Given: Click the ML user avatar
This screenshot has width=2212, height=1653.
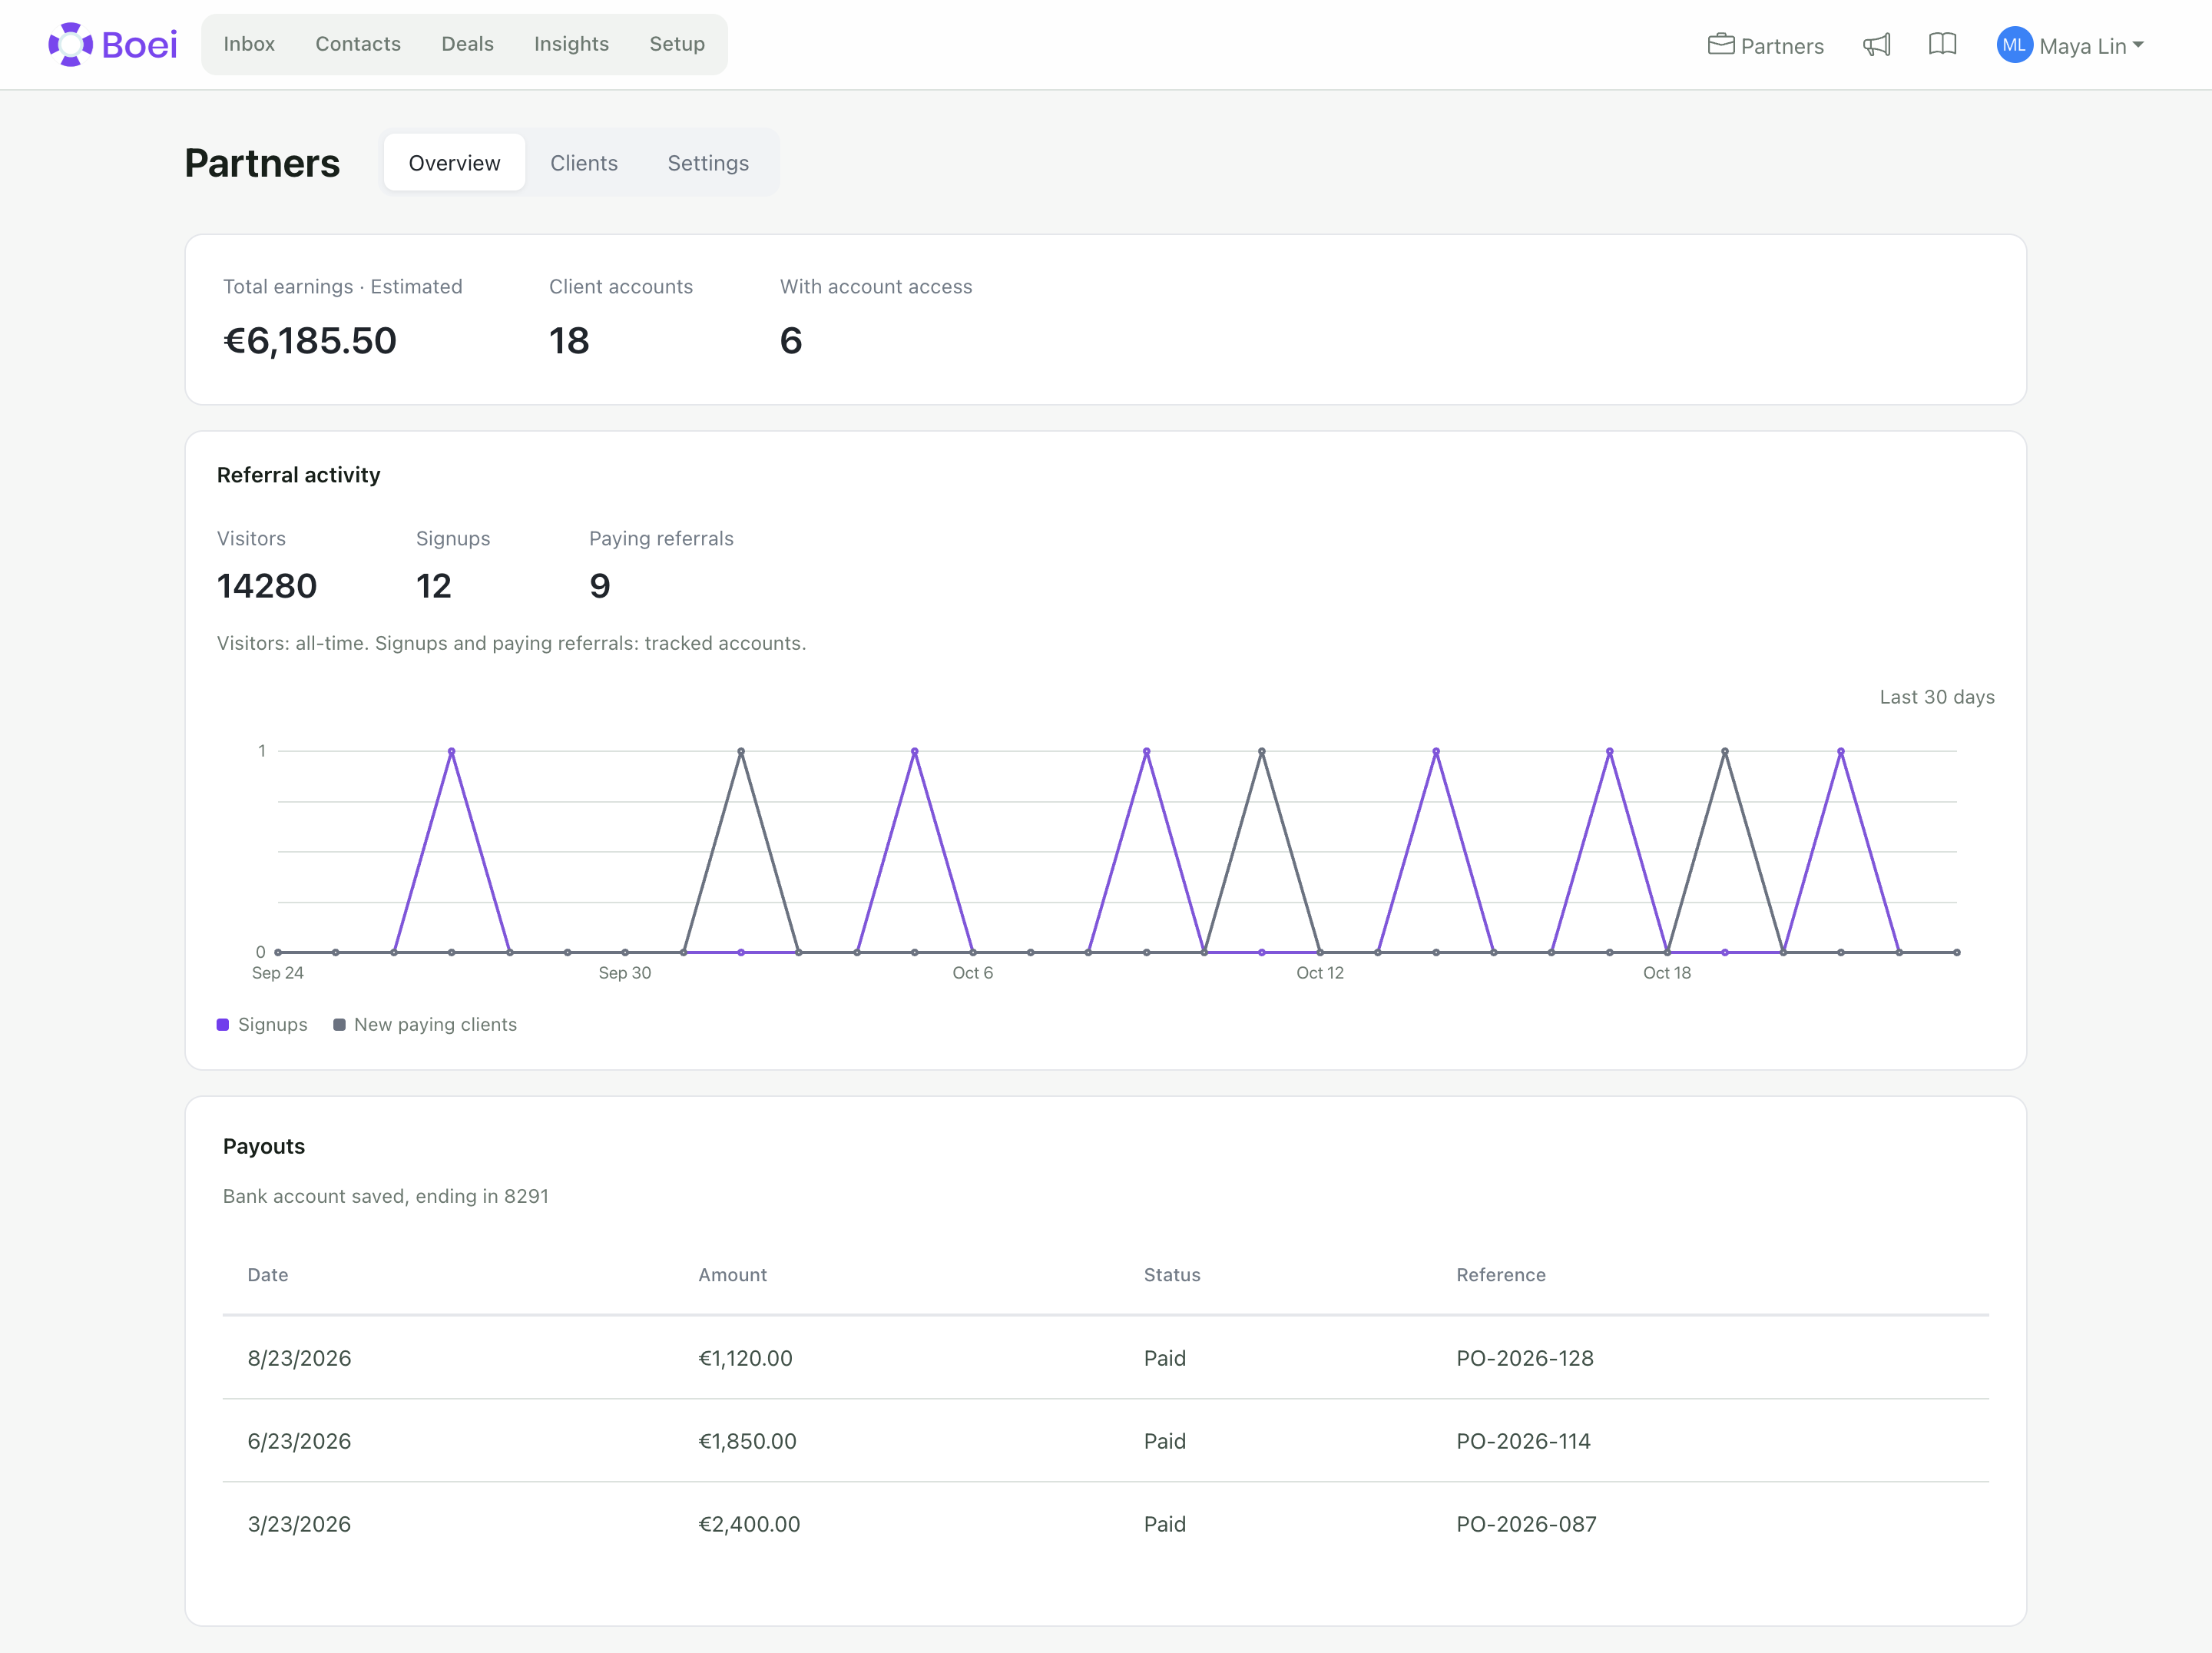Looking at the screenshot, I should point(2014,45).
